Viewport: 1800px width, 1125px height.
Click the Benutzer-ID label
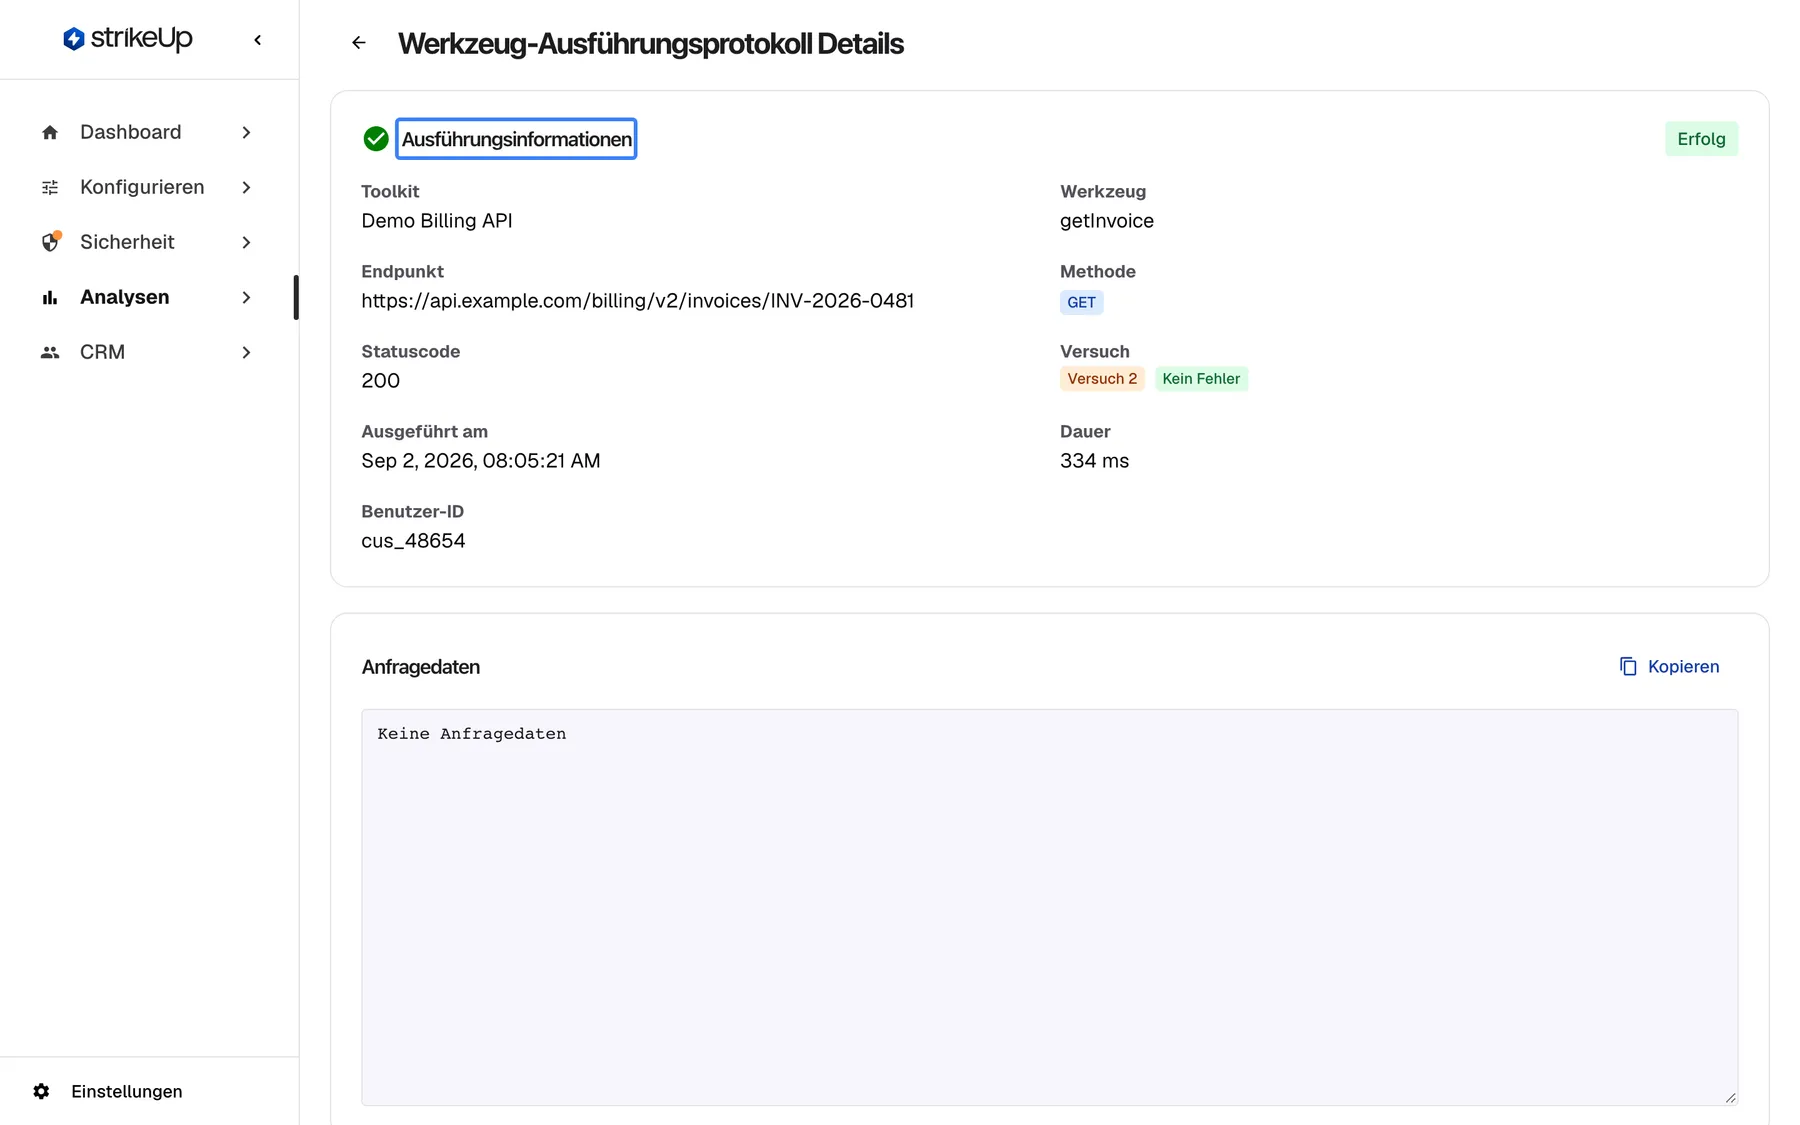point(412,512)
